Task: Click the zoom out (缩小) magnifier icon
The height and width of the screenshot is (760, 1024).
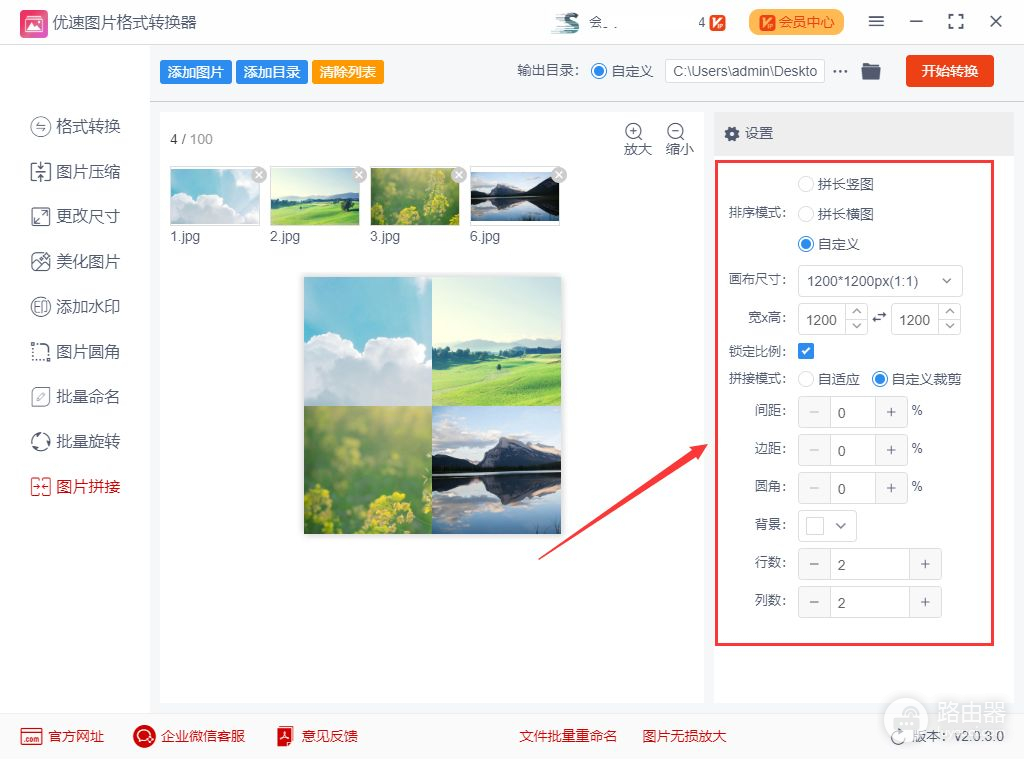Action: 677,132
